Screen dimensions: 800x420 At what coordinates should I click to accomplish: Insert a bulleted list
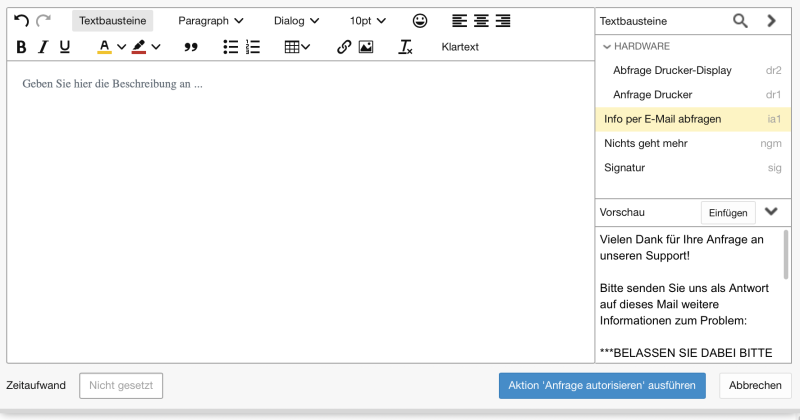pos(230,47)
